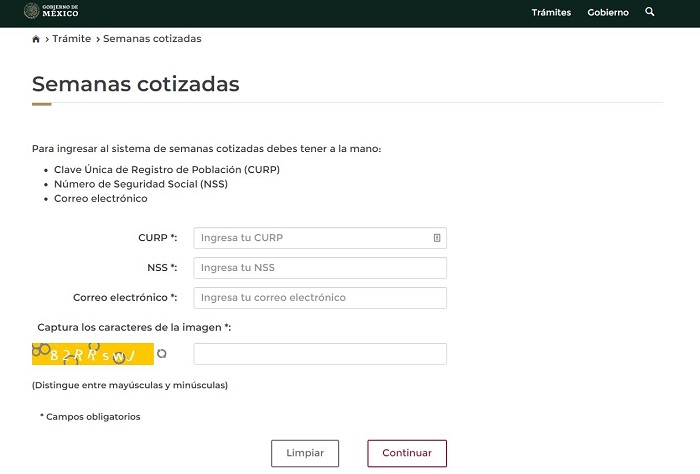Open the search magnifier icon
This screenshot has height=474, width=700.
(x=650, y=12)
